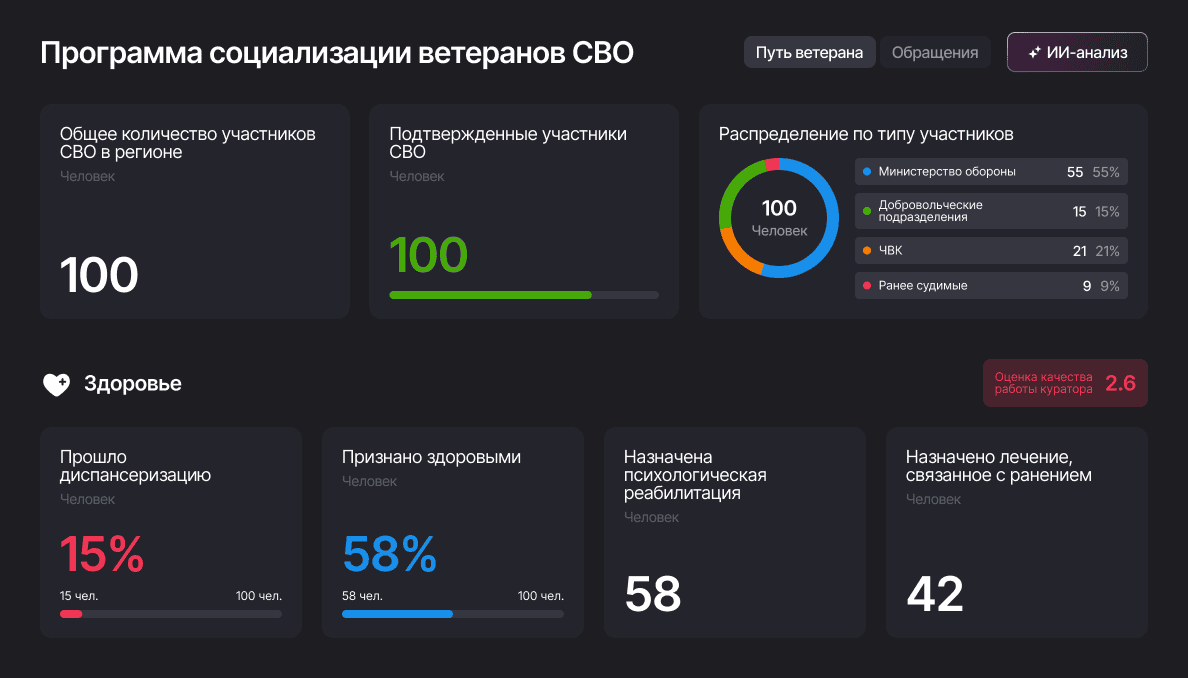This screenshot has height=678, width=1188.
Task: Click the orange dot beside ЧВК
Action: pos(867,251)
